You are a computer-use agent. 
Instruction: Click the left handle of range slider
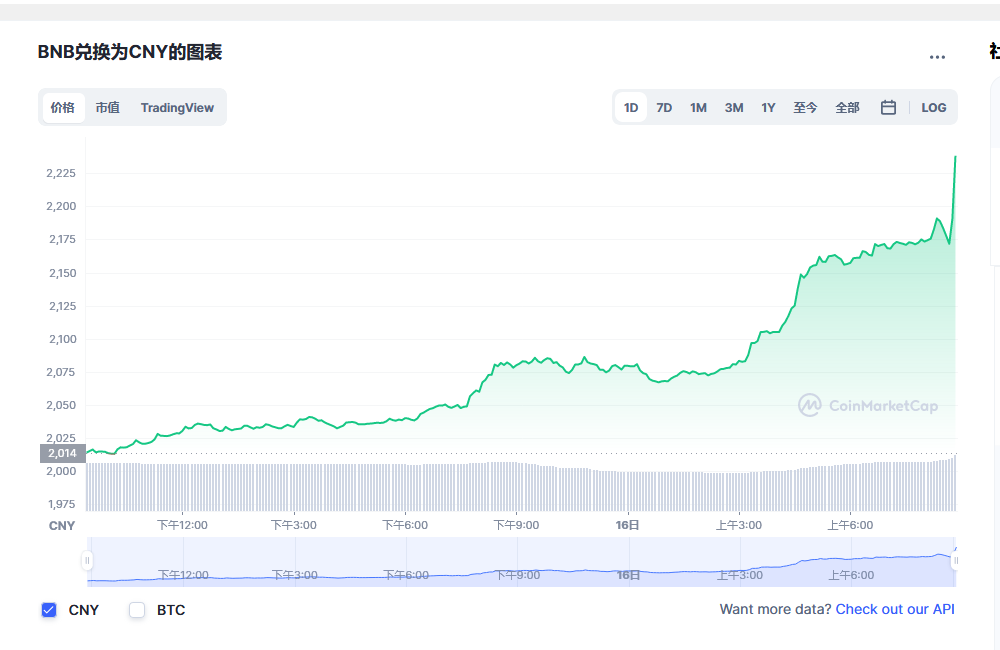[x=88, y=561]
